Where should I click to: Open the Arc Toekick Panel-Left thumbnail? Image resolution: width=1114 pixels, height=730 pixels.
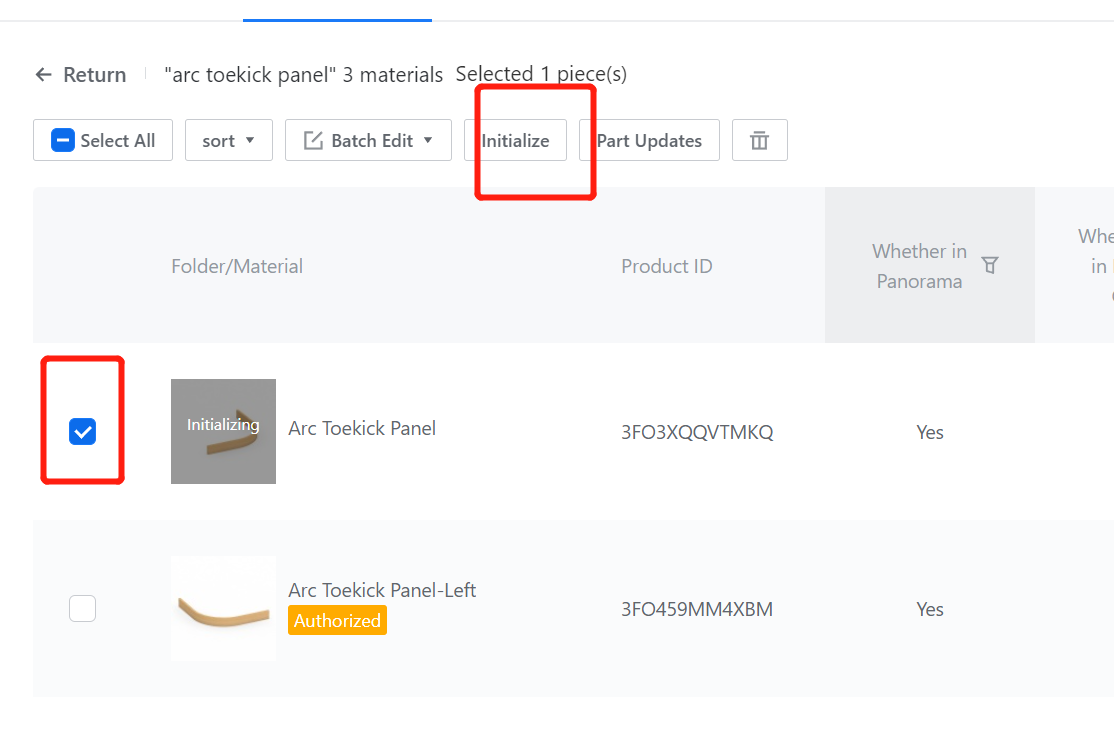coord(223,608)
